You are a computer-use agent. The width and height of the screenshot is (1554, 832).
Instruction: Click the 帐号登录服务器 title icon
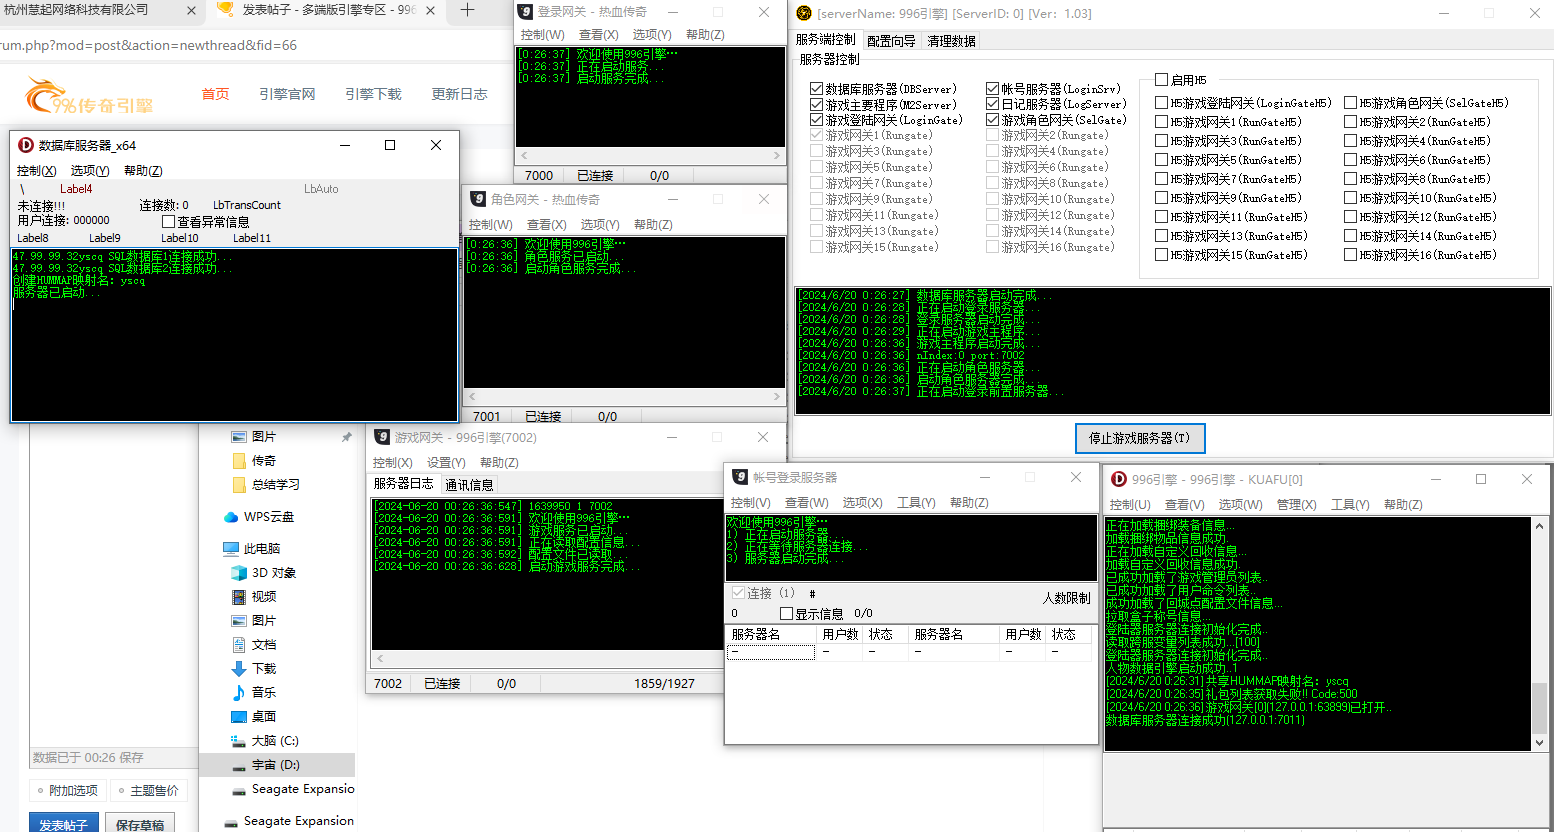click(x=741, y=477)
